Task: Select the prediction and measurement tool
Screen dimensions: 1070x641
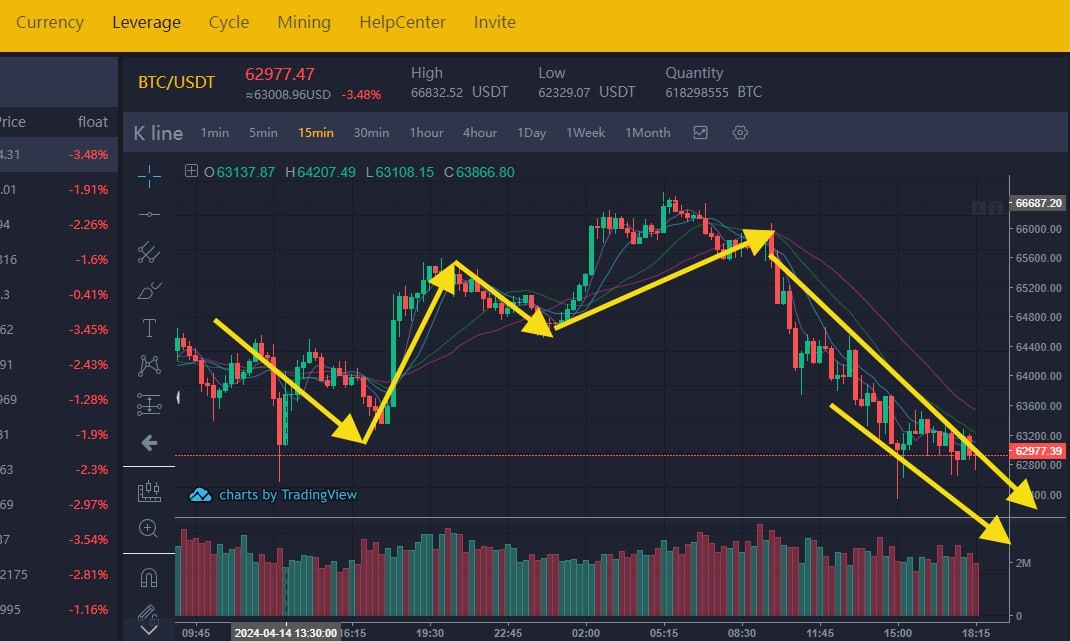Action: [149, 405]
